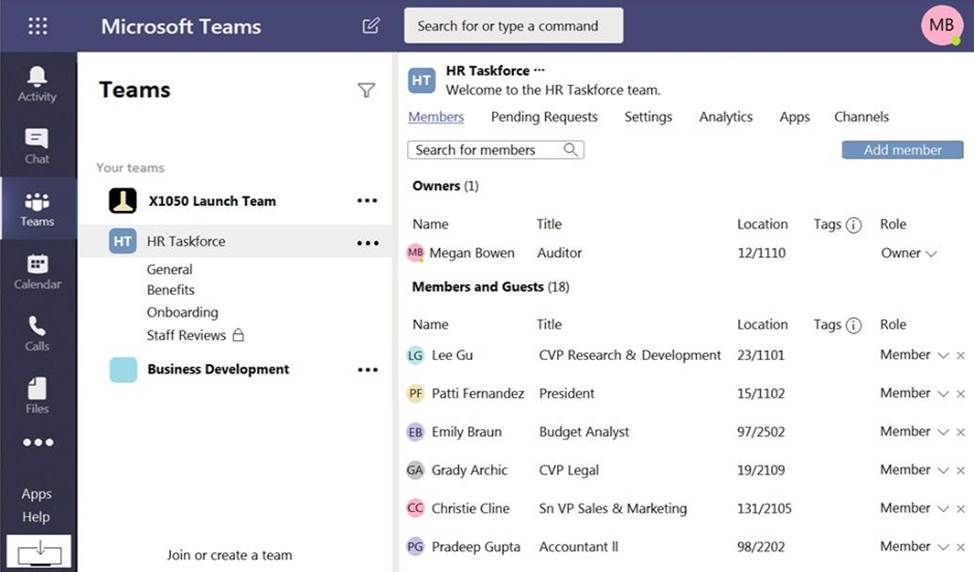
Task: Click the download desktop app icon
Action: point(40,550)
